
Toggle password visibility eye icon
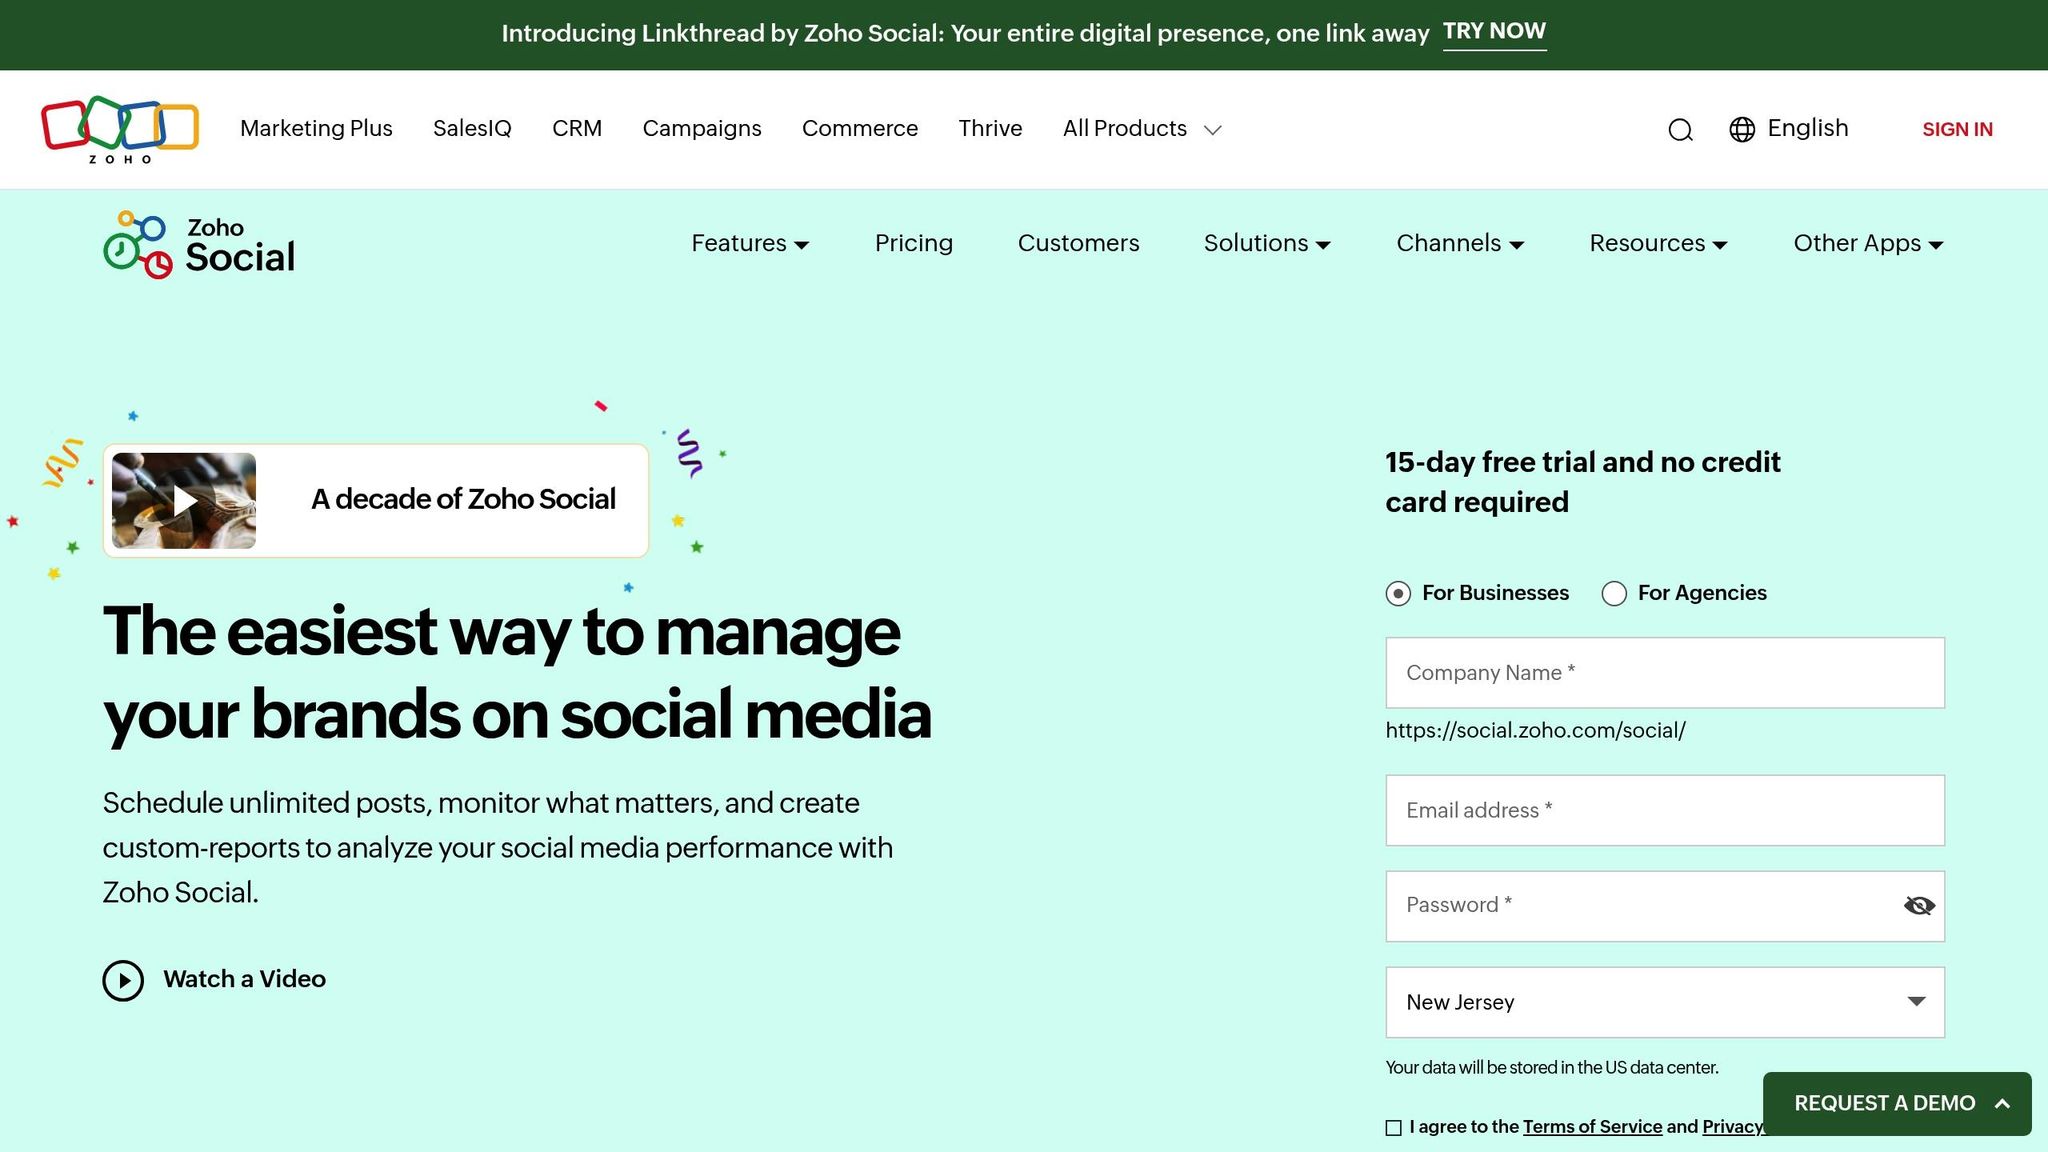[1918, 906]
